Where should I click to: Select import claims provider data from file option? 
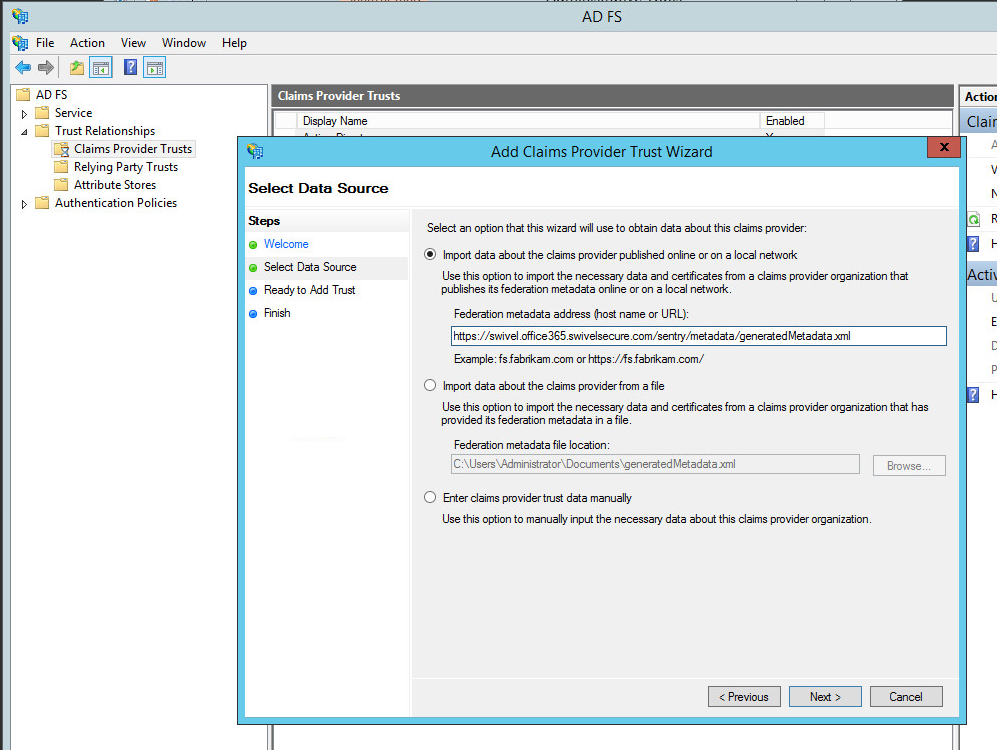430,386
